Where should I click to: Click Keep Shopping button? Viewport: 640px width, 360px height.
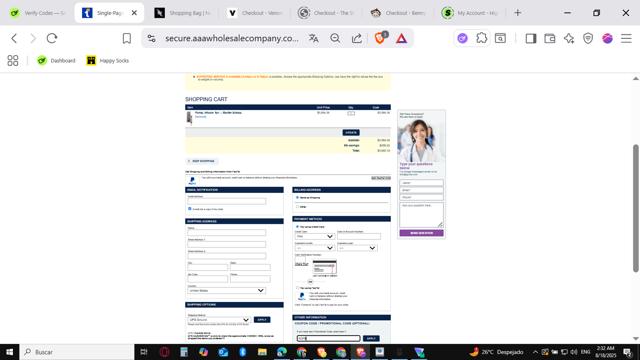[x=202, y=161]
